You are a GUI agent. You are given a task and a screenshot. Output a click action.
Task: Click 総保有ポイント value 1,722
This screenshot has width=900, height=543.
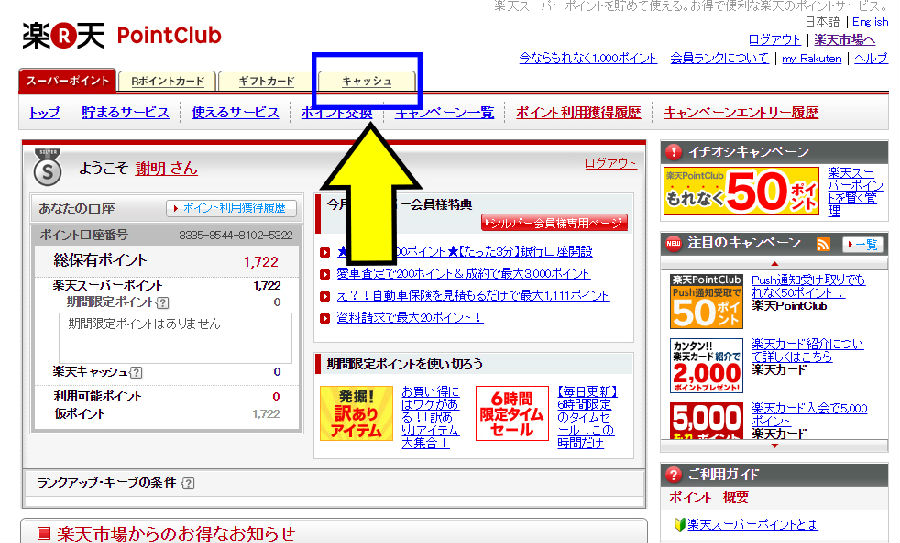pyautogui.click(x=261, y=262)
